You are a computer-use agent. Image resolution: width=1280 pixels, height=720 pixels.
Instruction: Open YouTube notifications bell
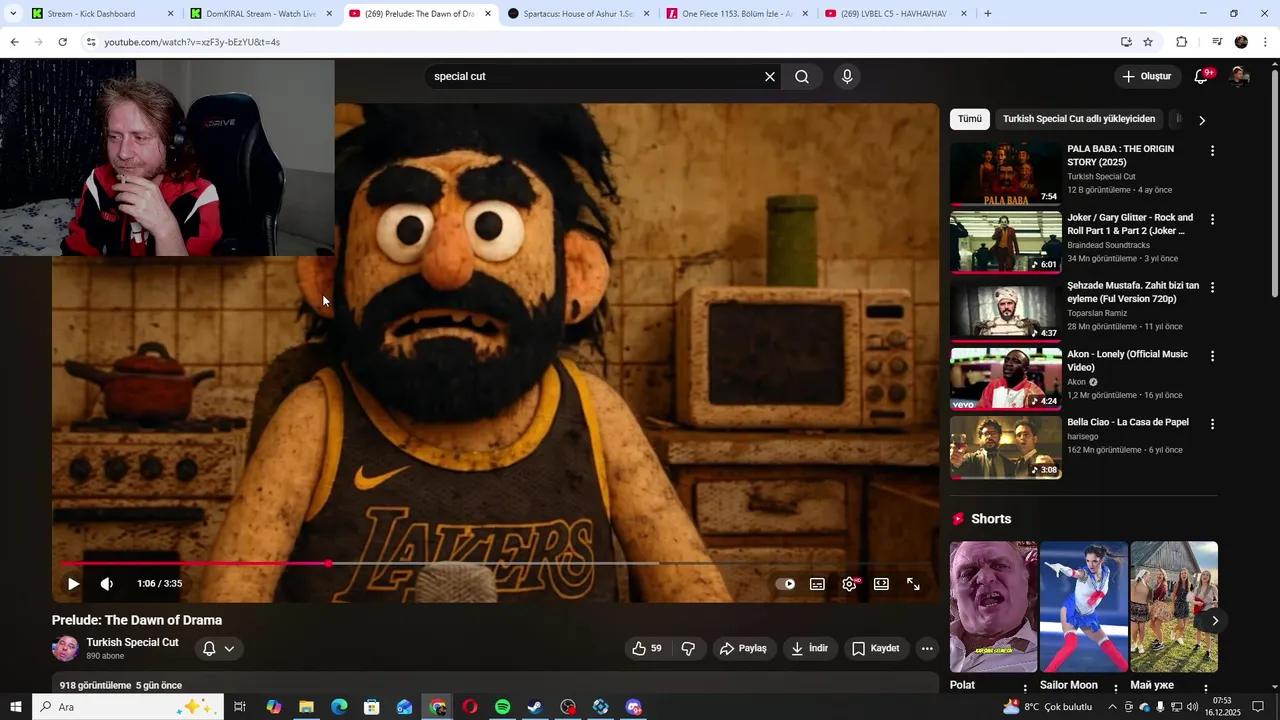point(1203,77)
